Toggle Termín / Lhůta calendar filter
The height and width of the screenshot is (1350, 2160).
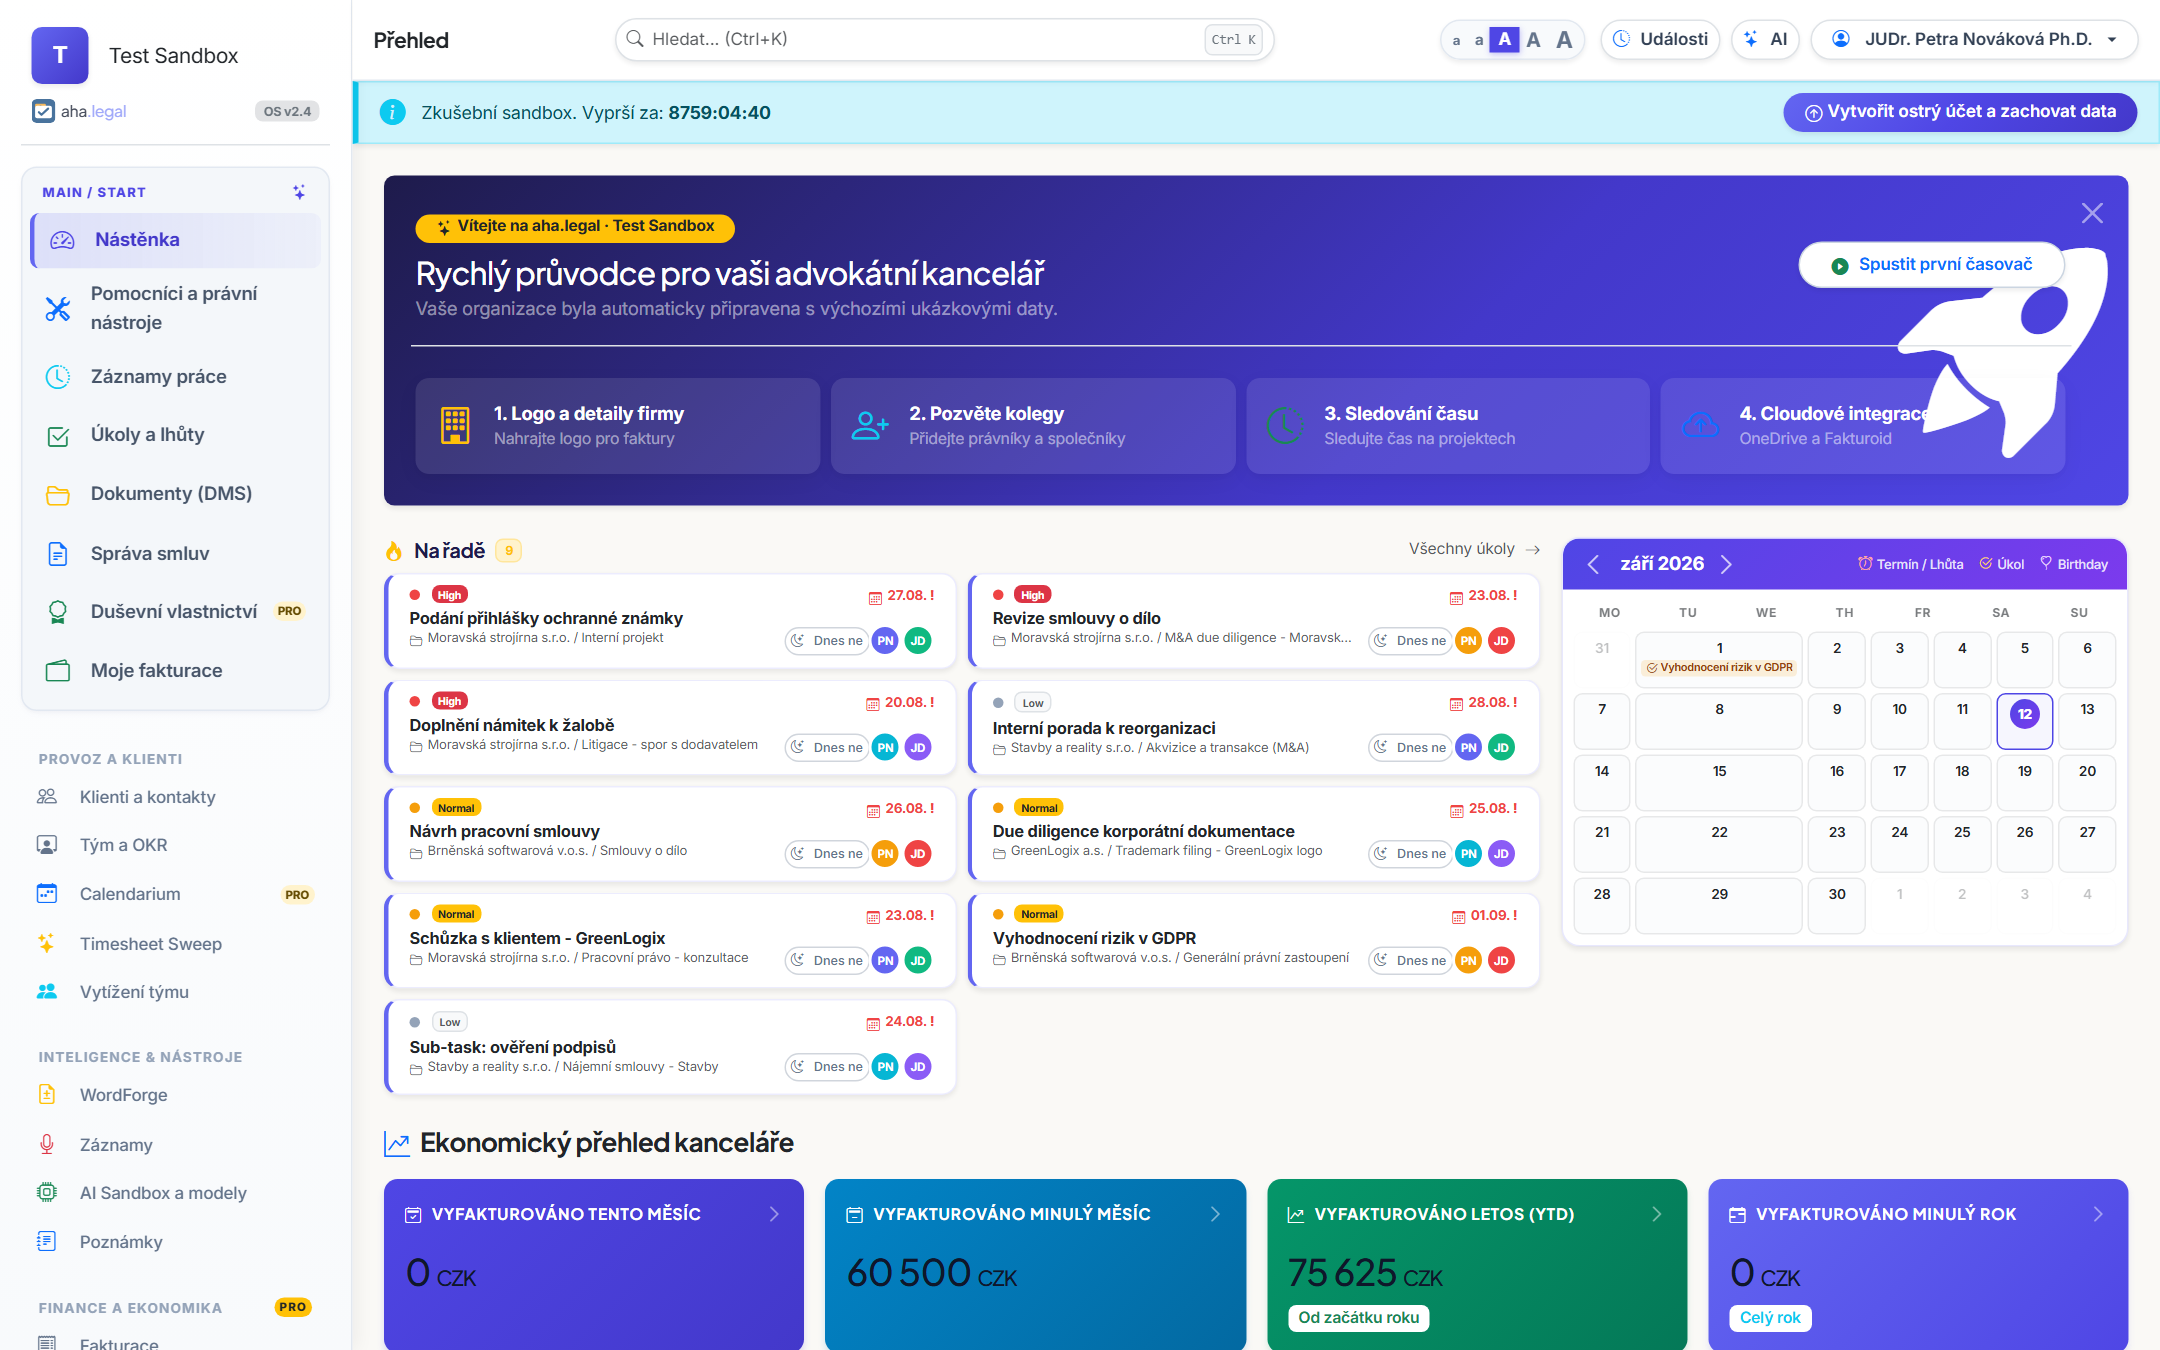coord(1911,564)
